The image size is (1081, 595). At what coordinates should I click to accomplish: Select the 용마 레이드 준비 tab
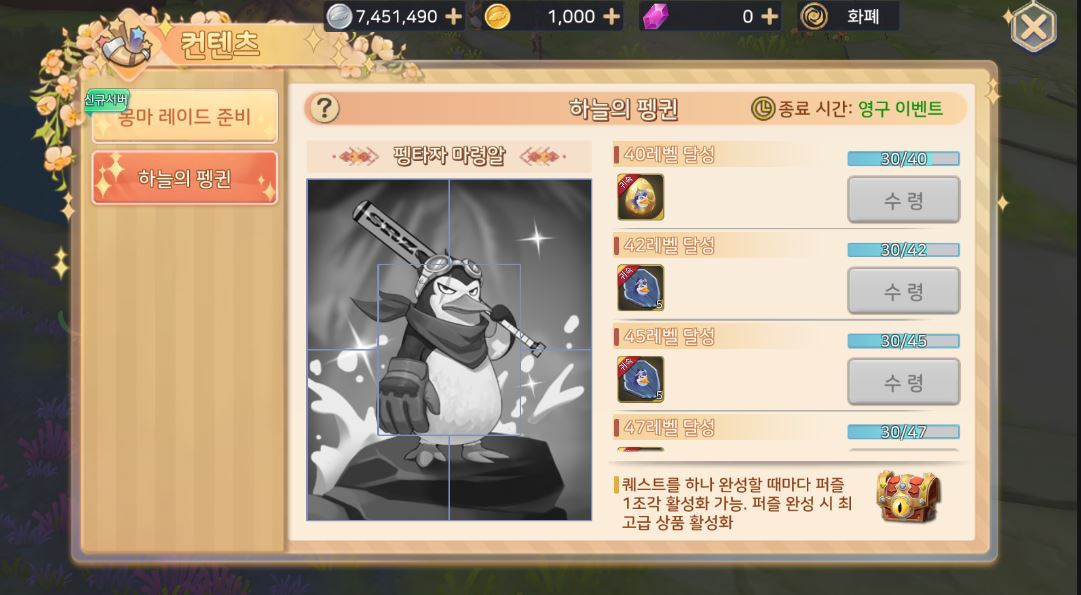tap(185, 117)
